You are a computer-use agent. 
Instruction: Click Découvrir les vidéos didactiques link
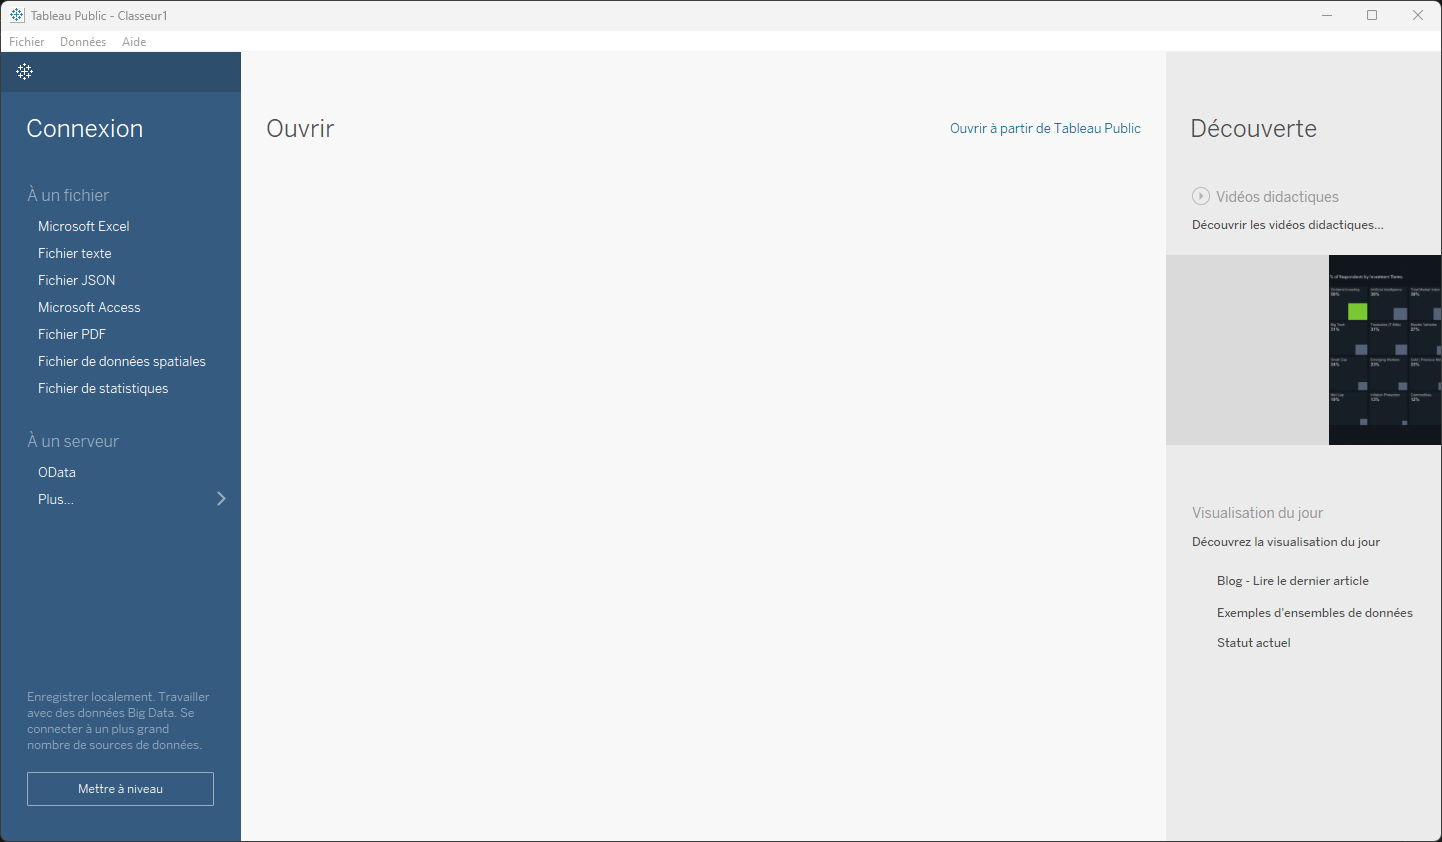coord(1288,225)
